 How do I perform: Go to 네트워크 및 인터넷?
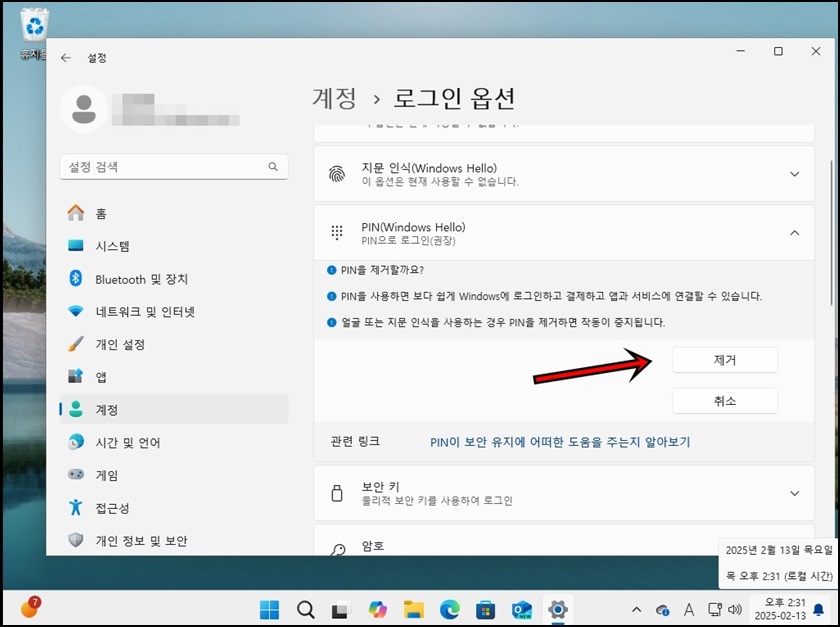point(174,311)
